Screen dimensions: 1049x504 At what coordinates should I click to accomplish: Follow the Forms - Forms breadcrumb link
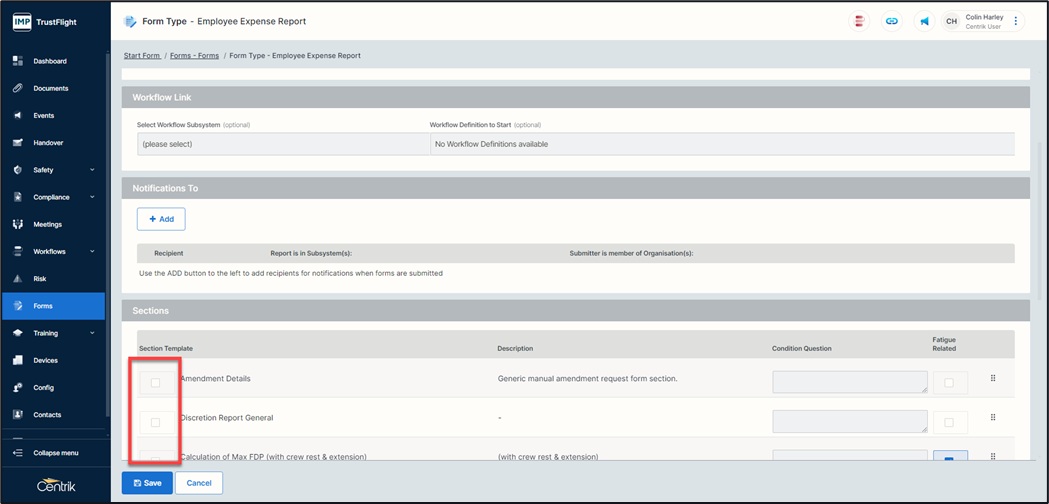coord(195,56)
